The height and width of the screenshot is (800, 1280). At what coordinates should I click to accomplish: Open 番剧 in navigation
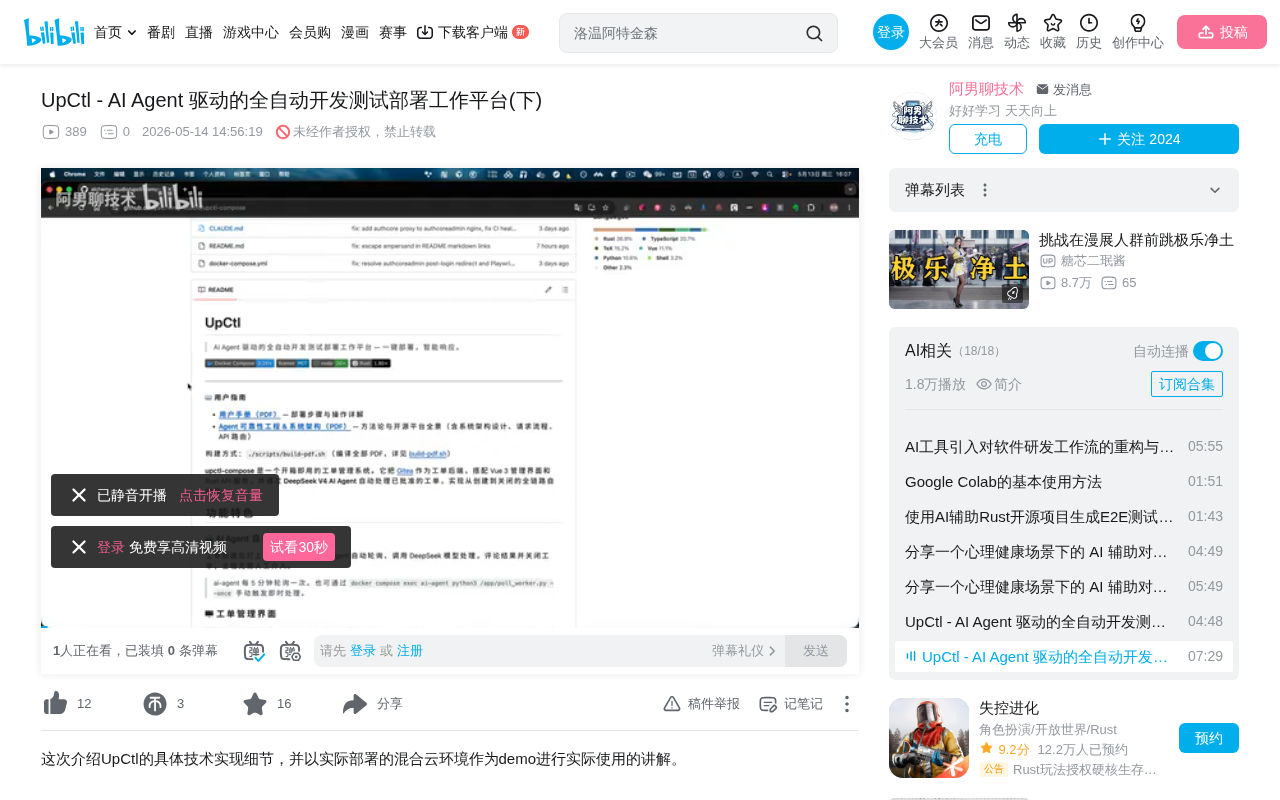[161, 32]
